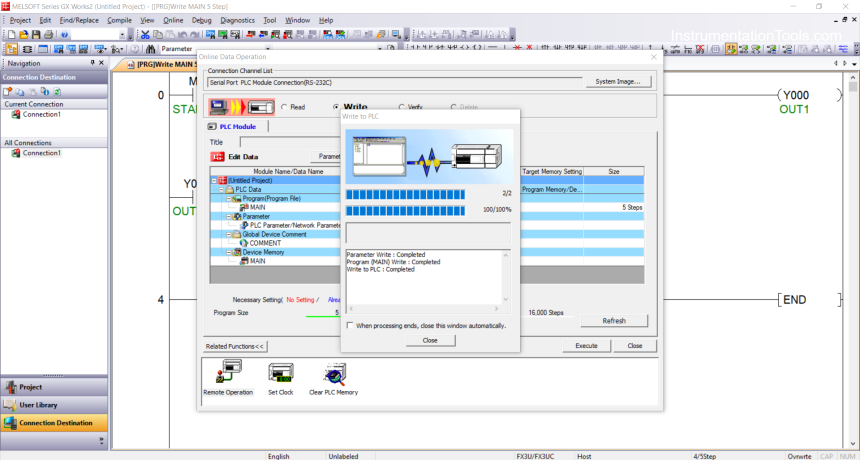Switch to the PLC Module tab
Screen dimensions: 860x460
237,127
